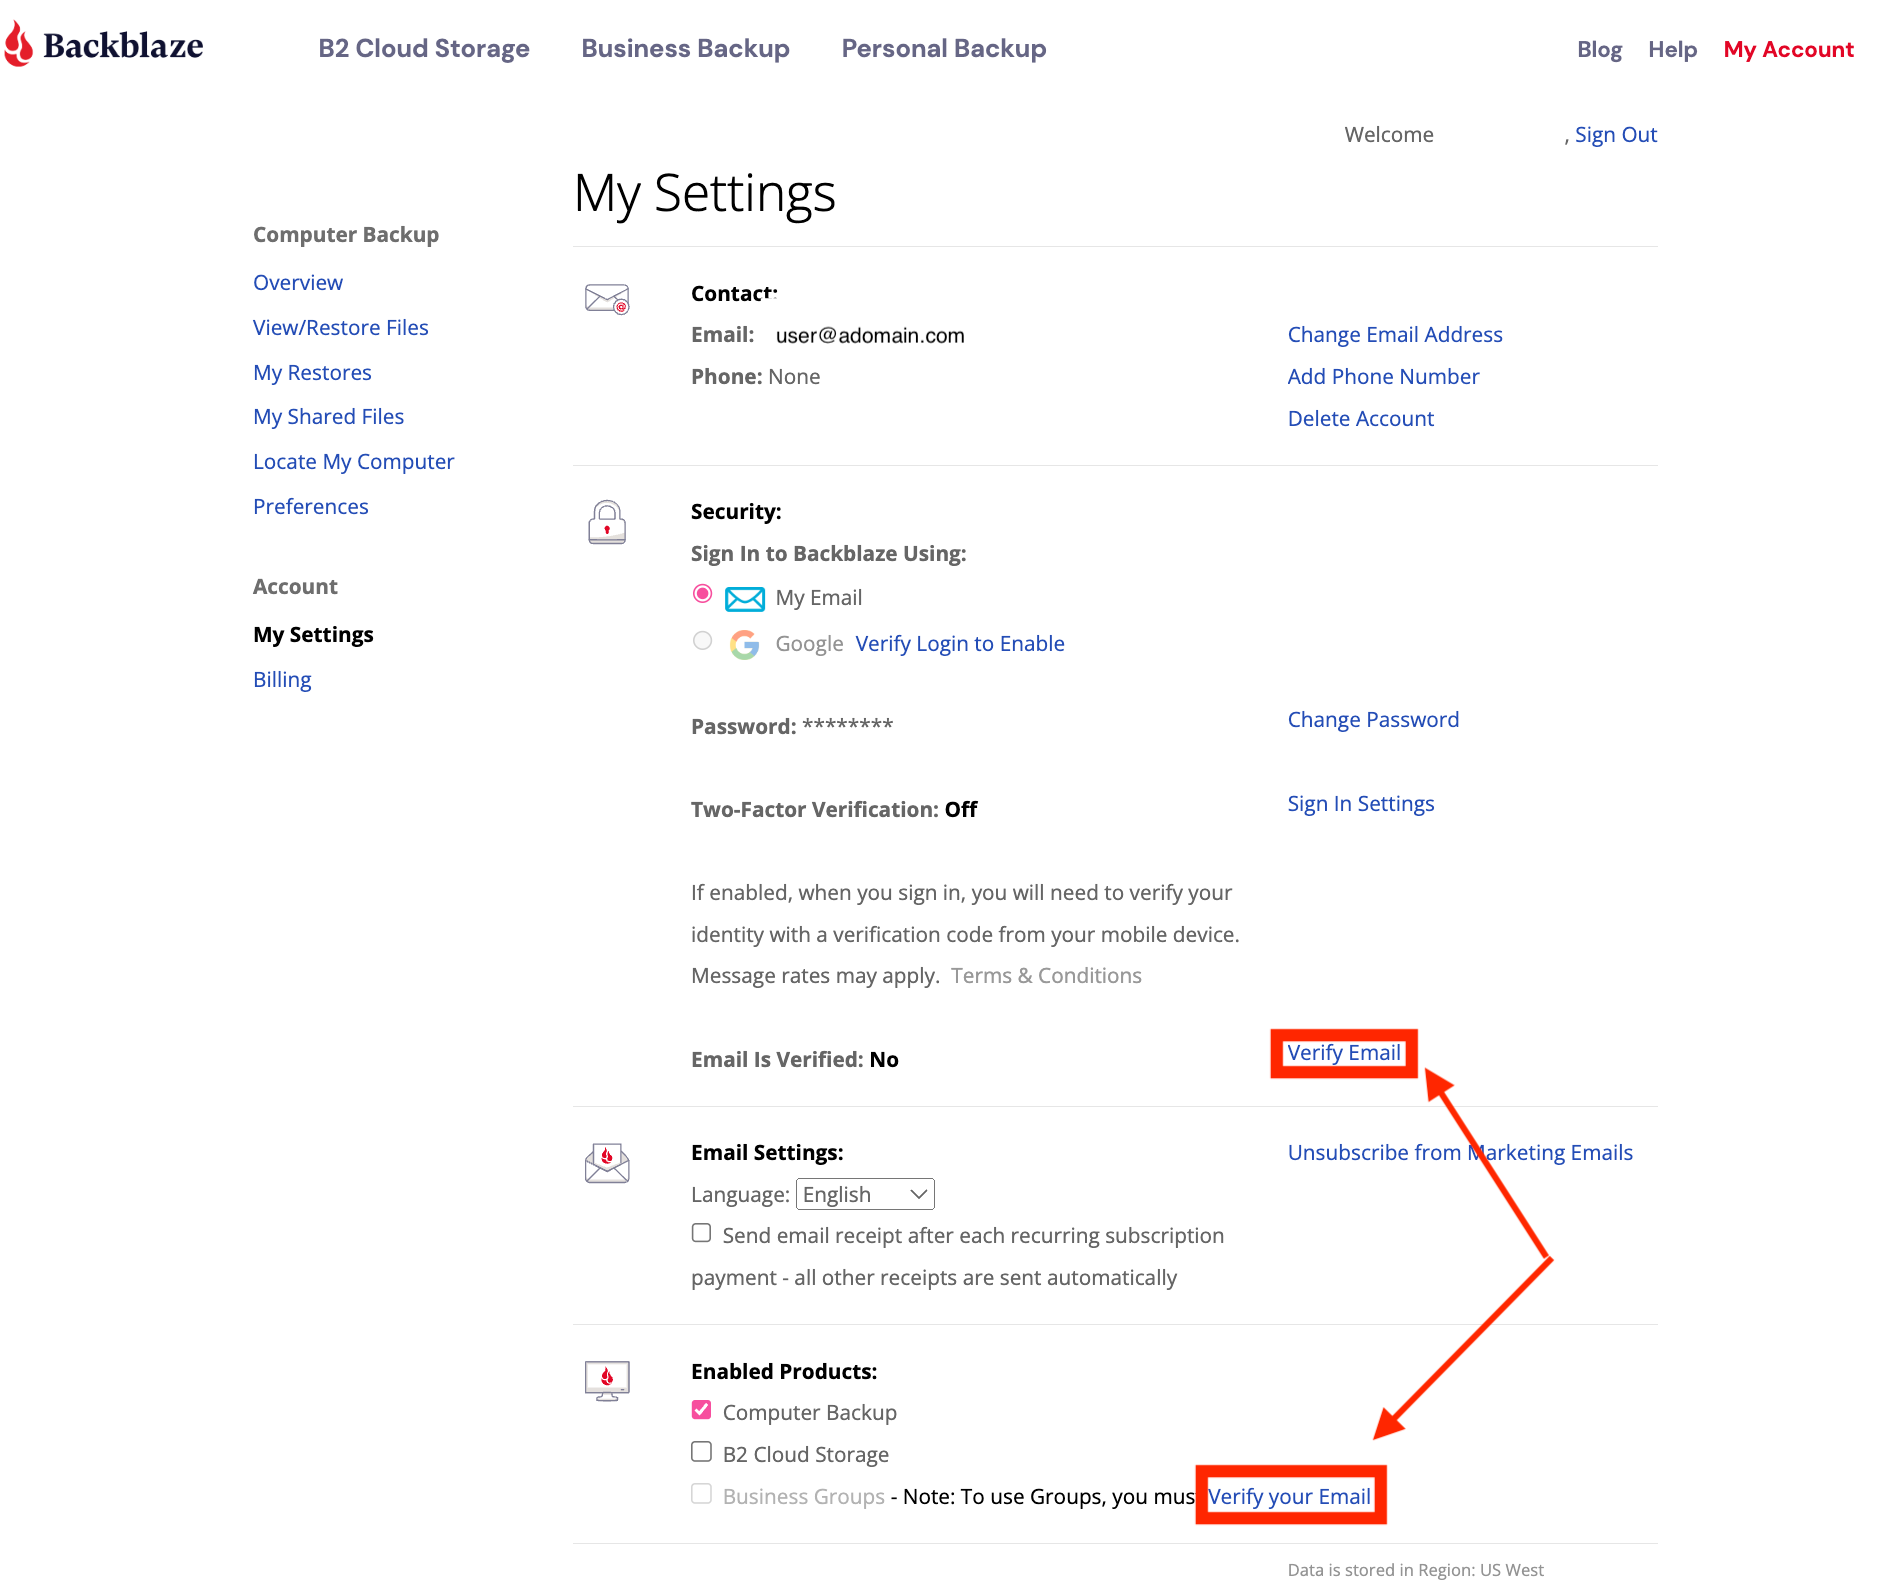Open My Shared Files
1889x1591 pixels.
point(329,416)
